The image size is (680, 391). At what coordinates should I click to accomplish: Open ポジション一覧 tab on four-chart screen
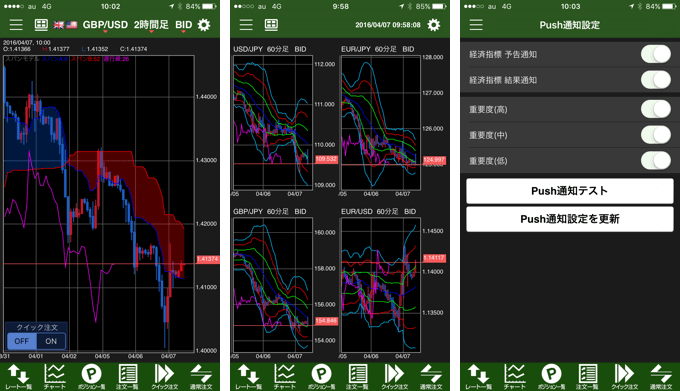click(x=321, y=377)
